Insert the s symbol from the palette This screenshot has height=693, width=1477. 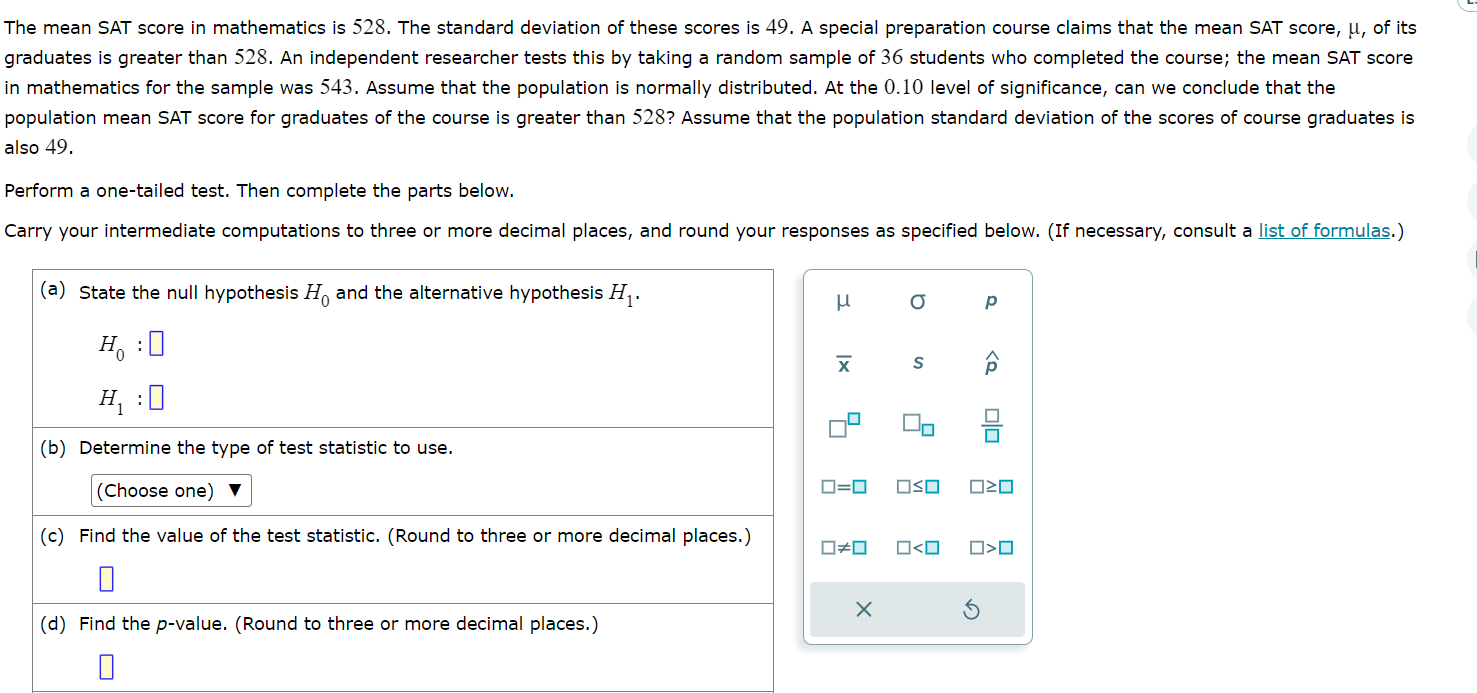tap(917, 364)
